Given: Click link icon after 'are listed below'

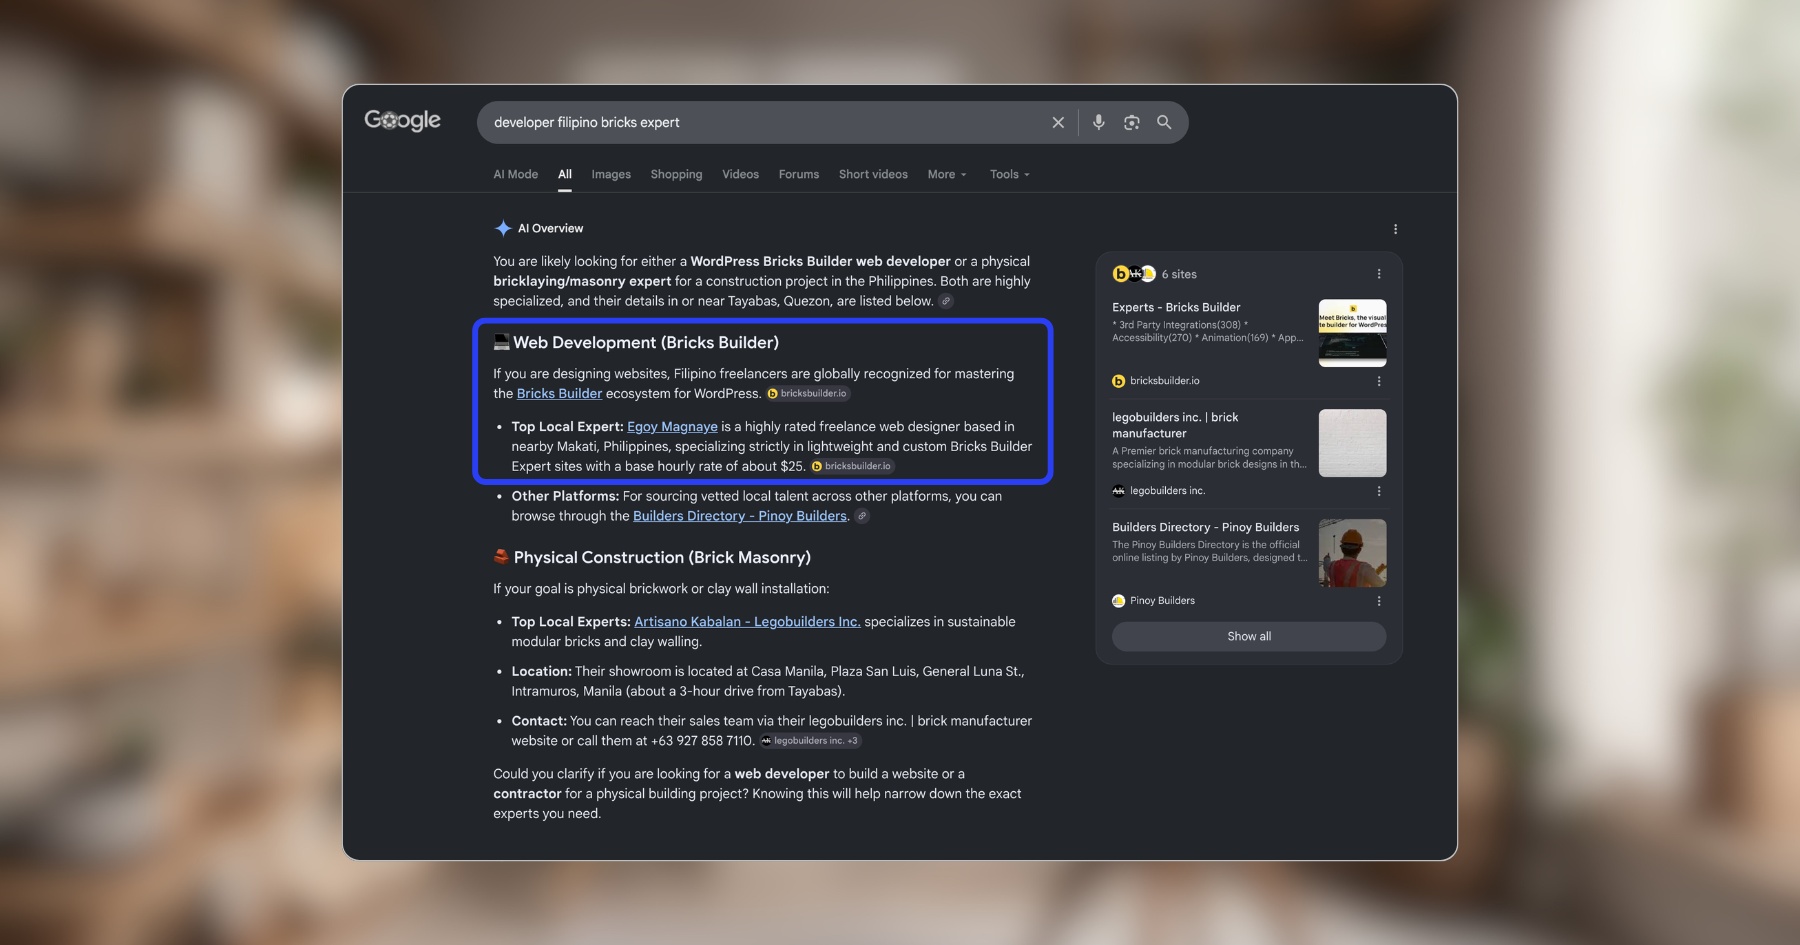Looking at the screenshot, I should 946,301.
